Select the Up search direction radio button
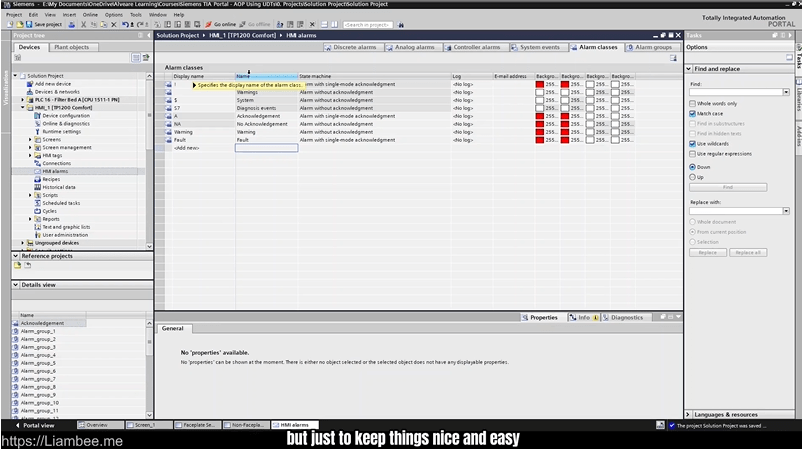802x449 pixels. pyautogui.click(x=693, y=177)
